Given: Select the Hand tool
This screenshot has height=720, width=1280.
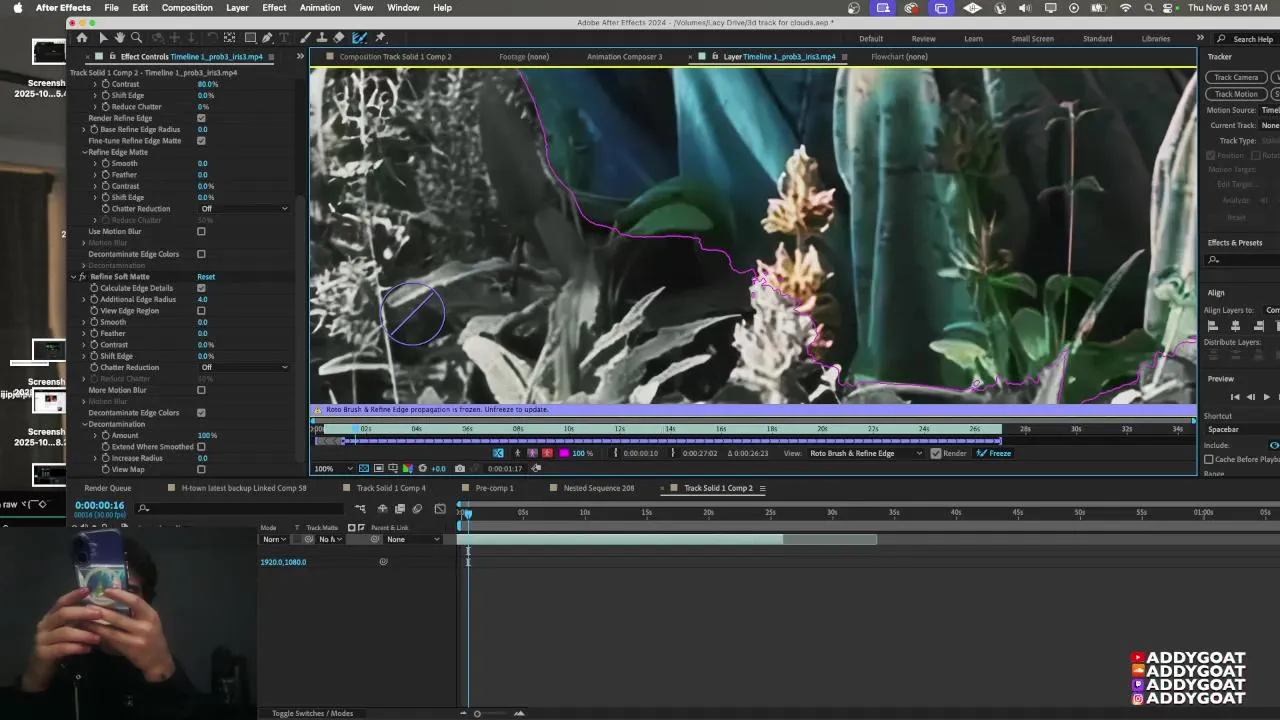Looking at the screenshot, I should 119,38.
